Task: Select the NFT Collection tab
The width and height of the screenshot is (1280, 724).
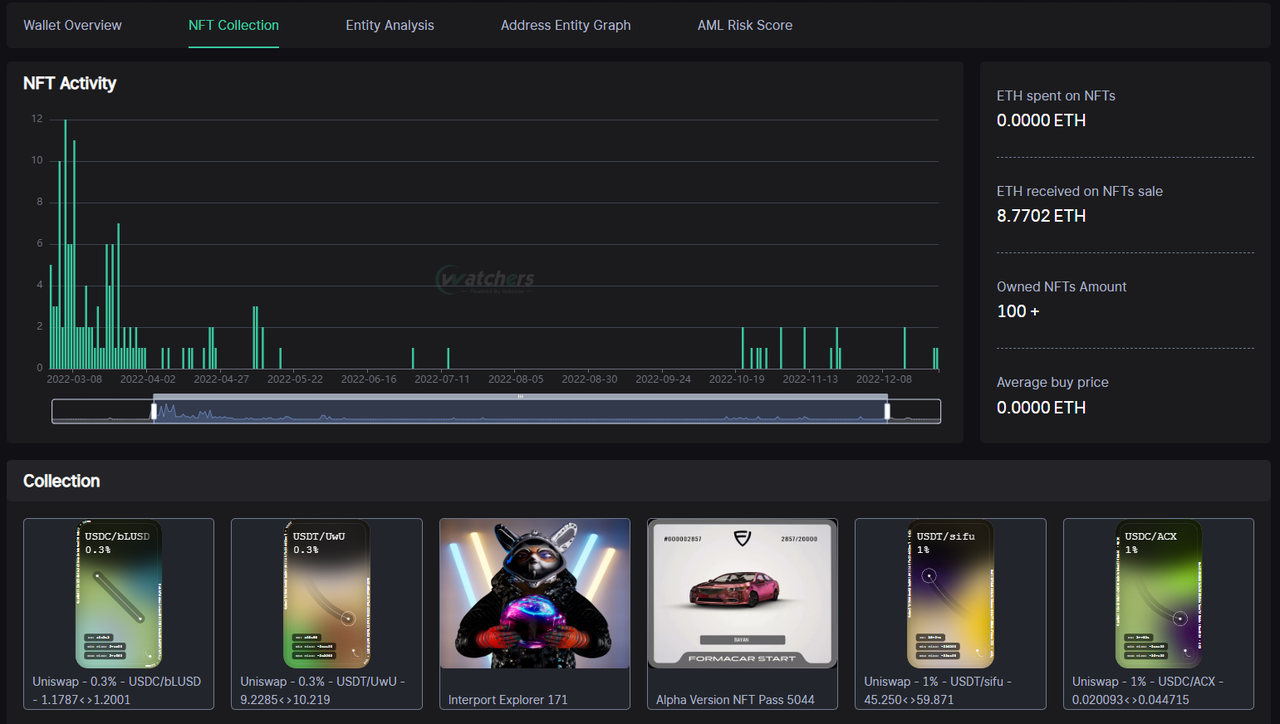Action: click(234, 25)
